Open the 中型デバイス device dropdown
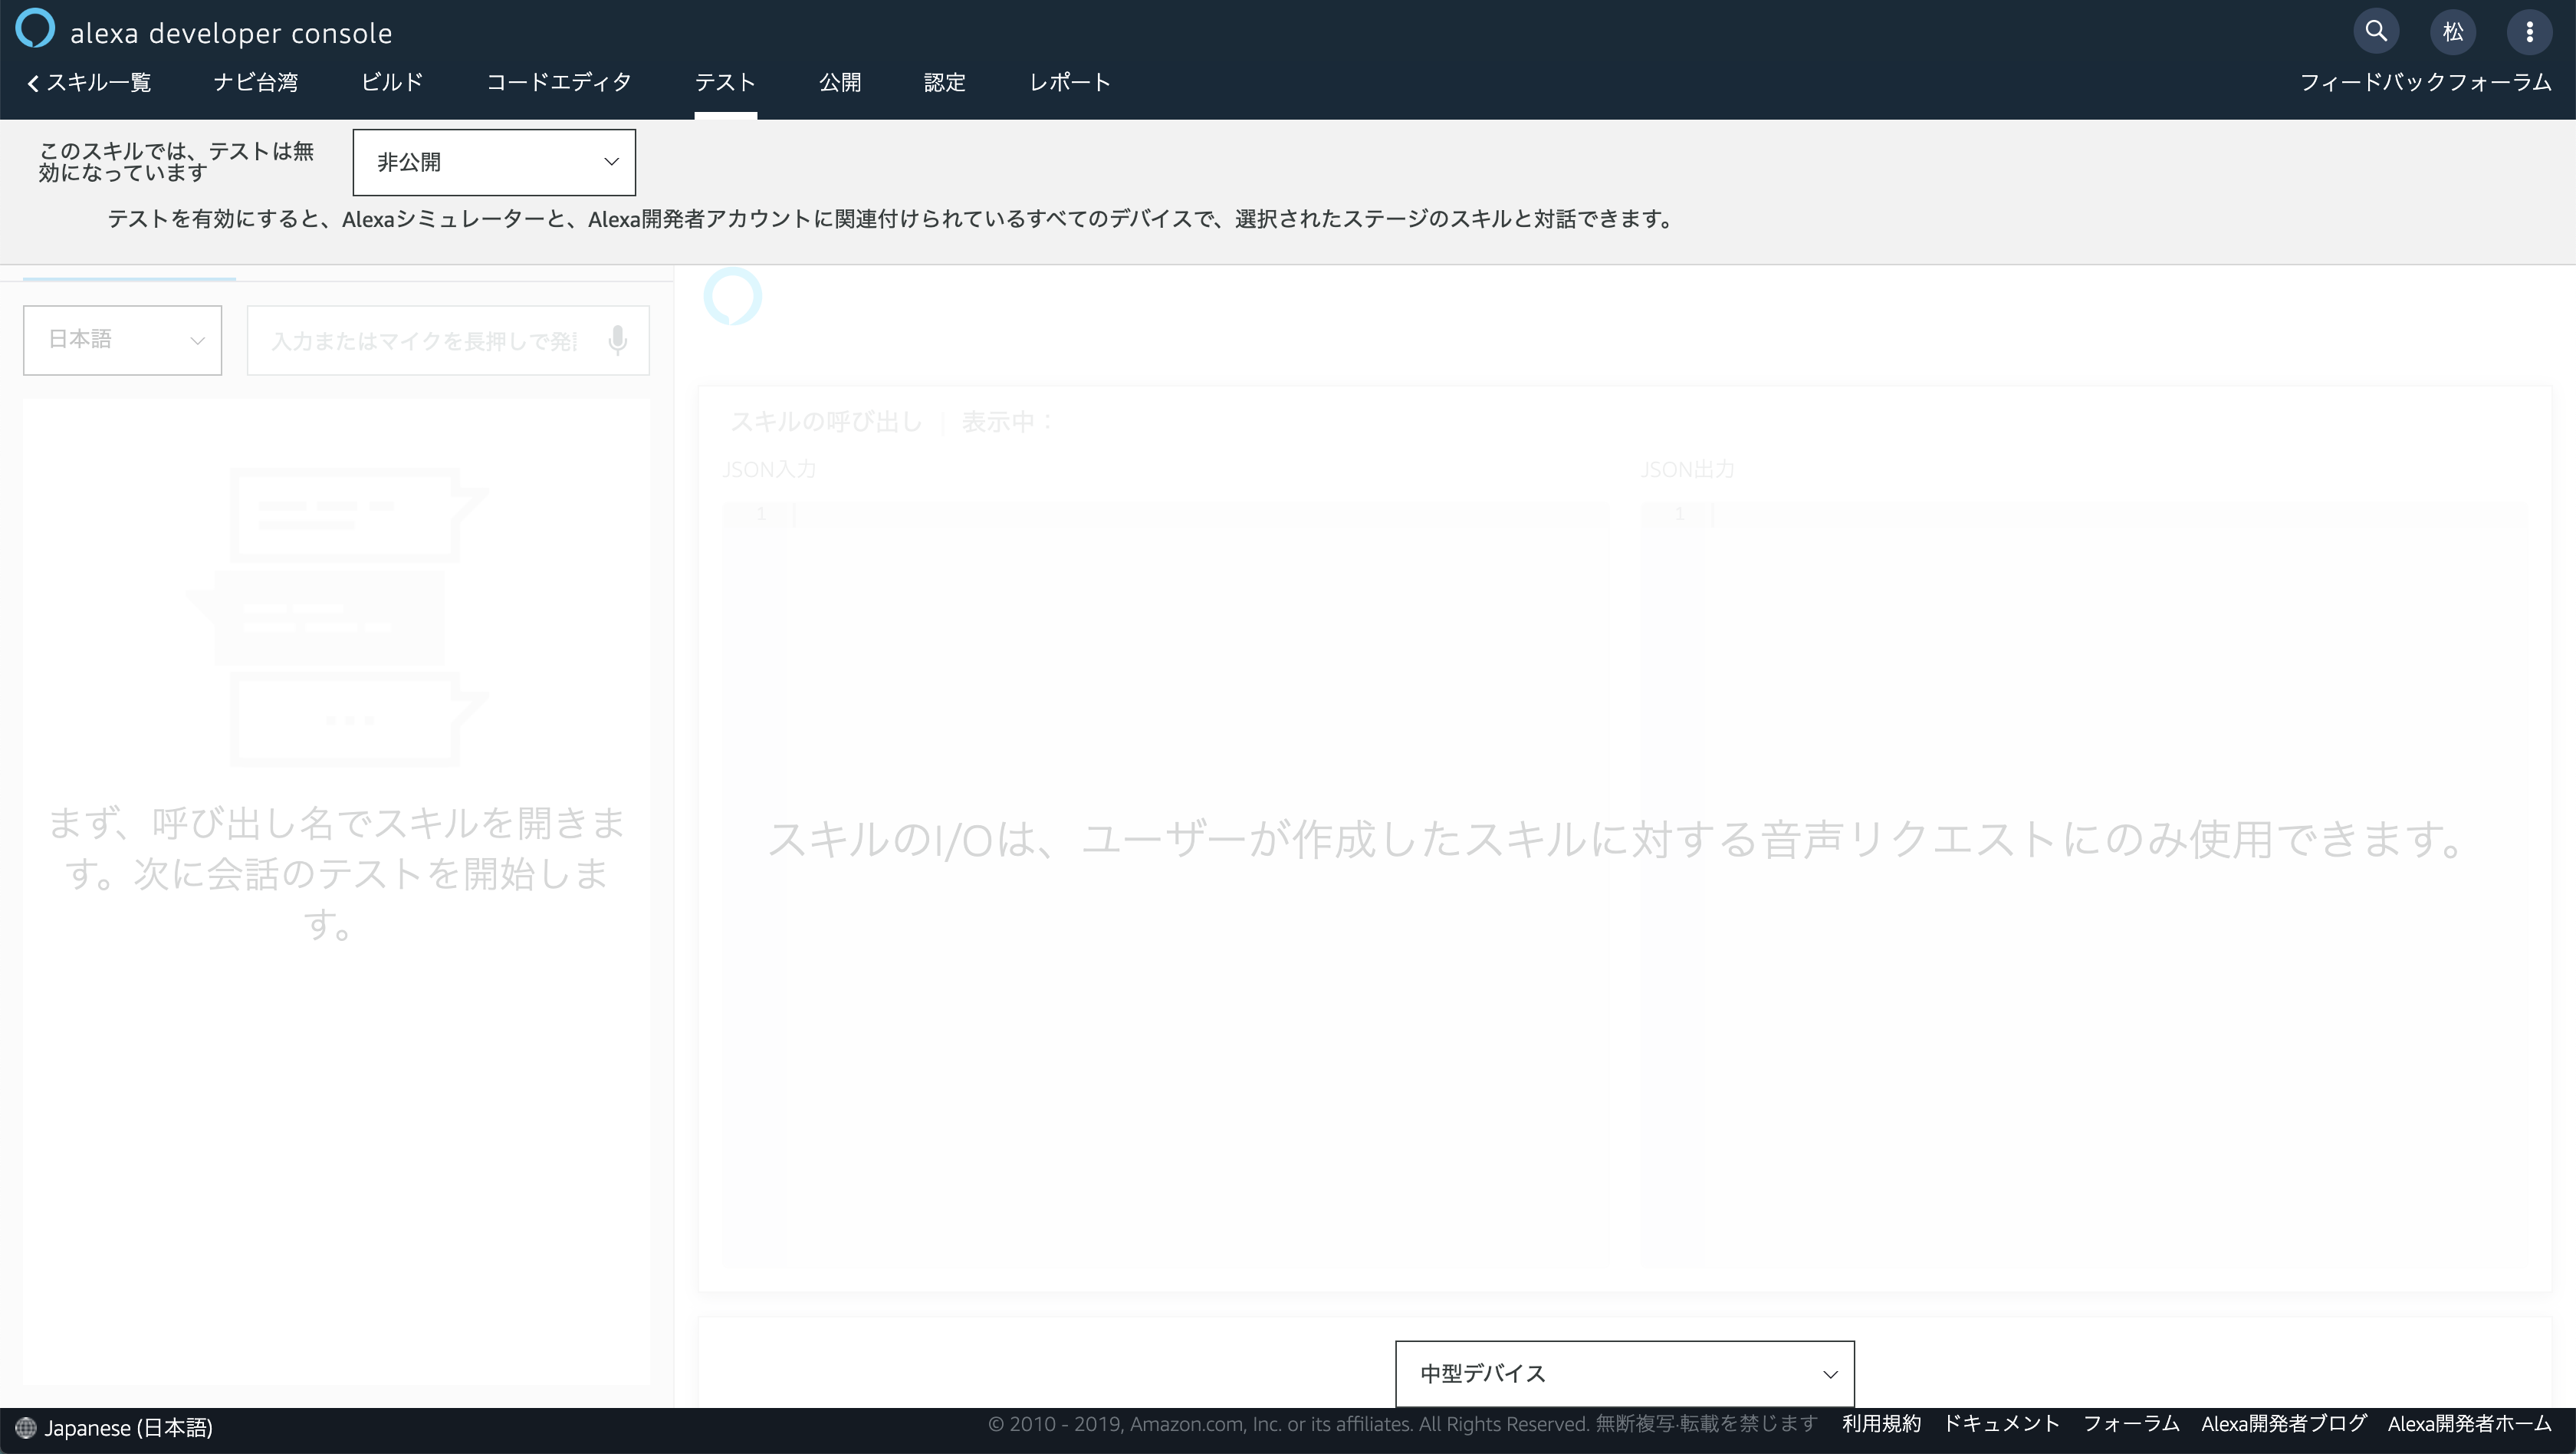 (x=1625, y=1374)
